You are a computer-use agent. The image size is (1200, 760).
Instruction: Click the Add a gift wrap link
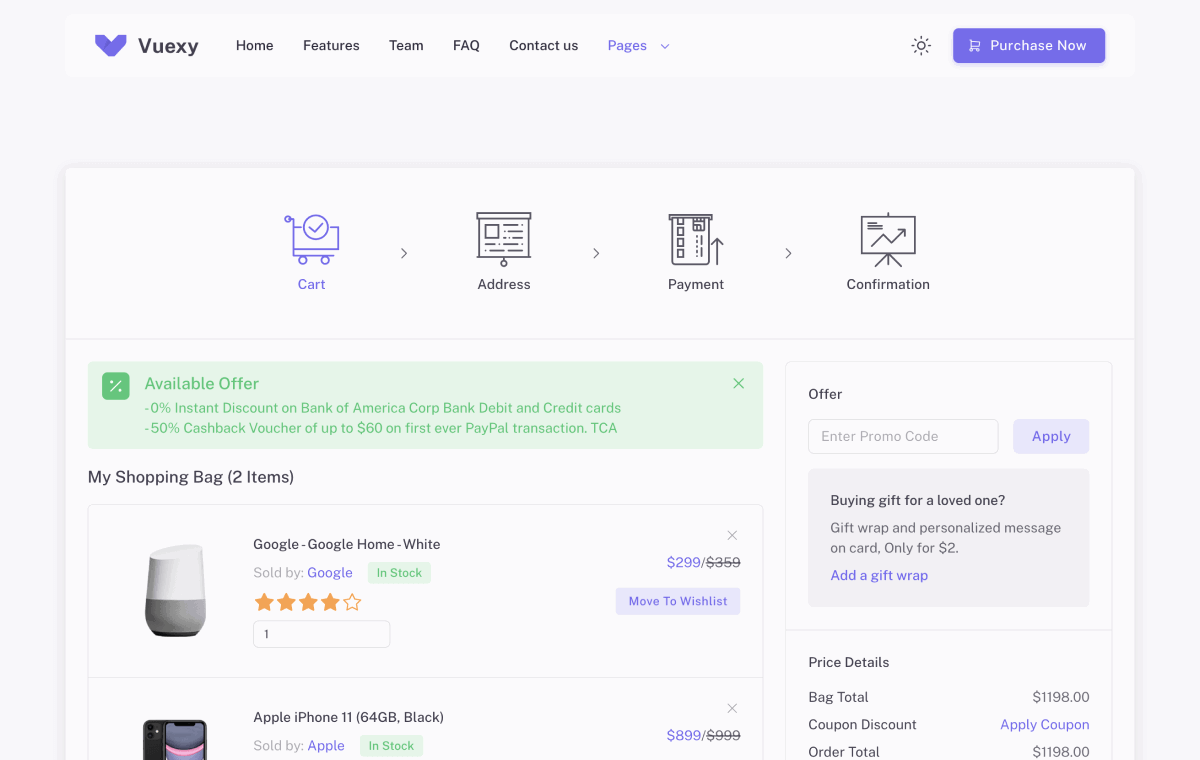click(x=878, y=575)
